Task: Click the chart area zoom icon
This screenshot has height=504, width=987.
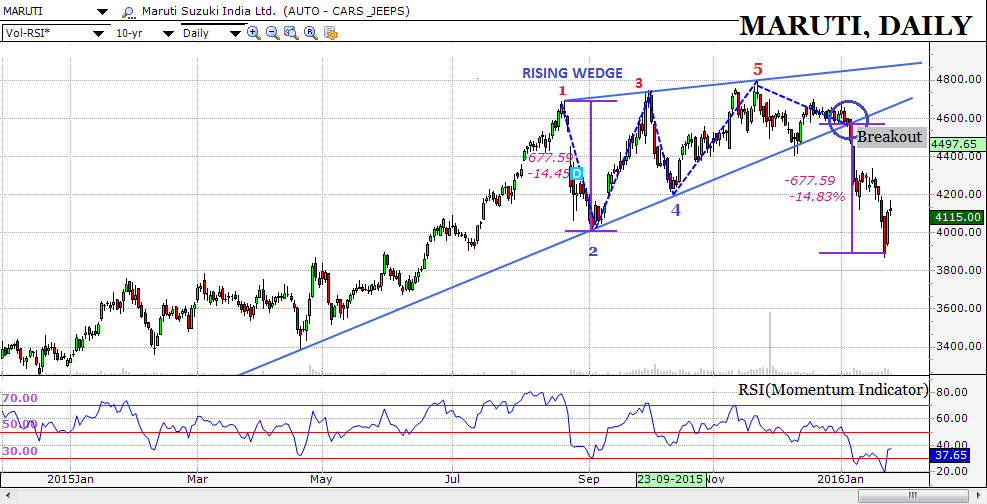Action: (291, 33)
